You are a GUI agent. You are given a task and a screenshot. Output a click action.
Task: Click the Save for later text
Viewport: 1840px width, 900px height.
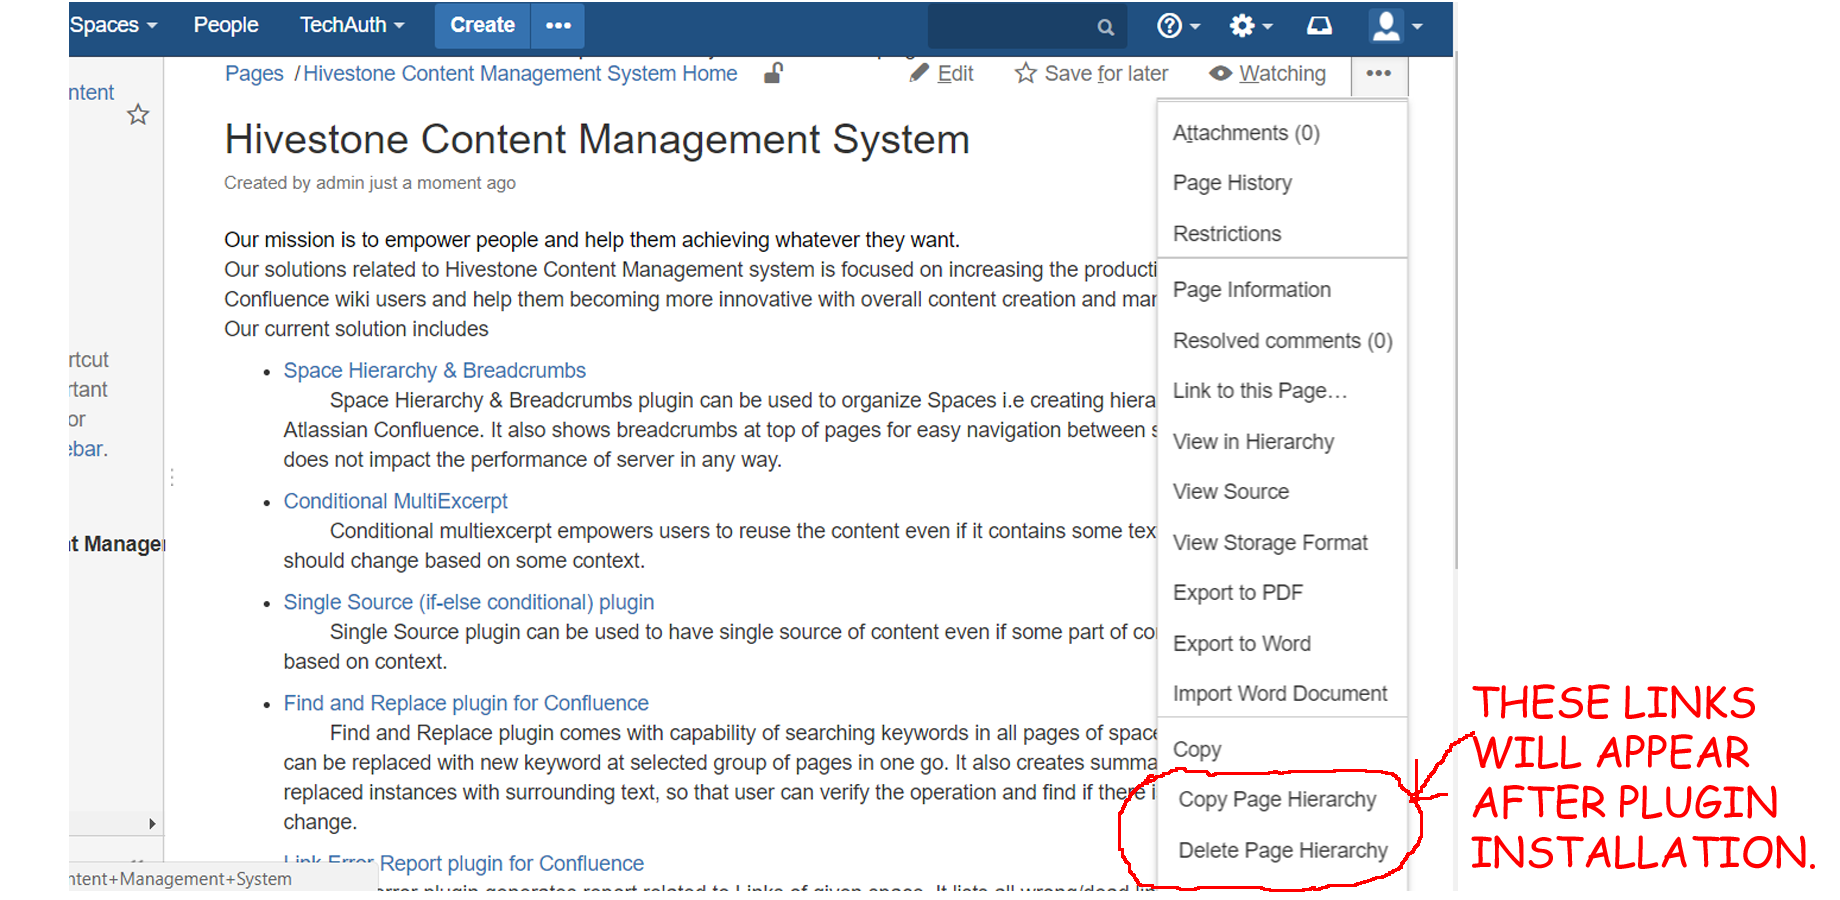[1106, 74]
